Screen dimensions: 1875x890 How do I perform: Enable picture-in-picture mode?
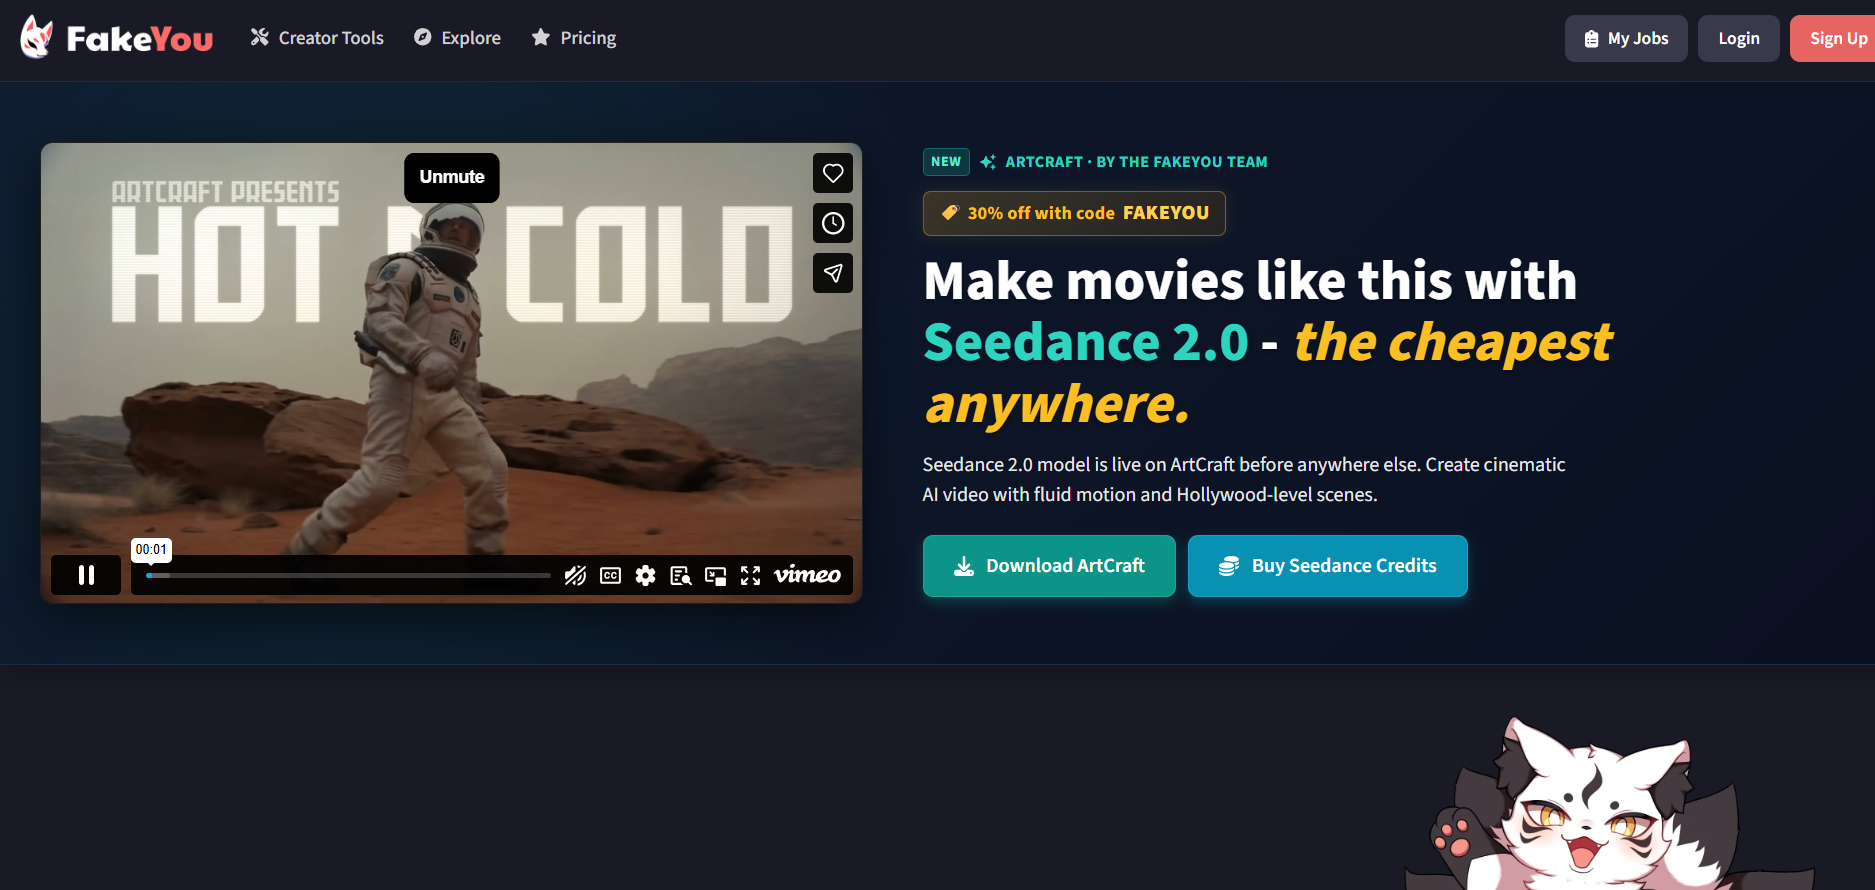[715, 575]
